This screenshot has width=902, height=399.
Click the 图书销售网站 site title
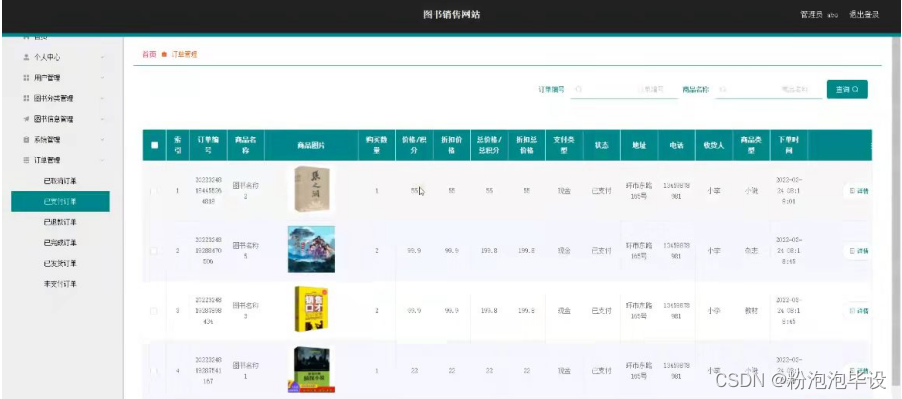point(452,15)
